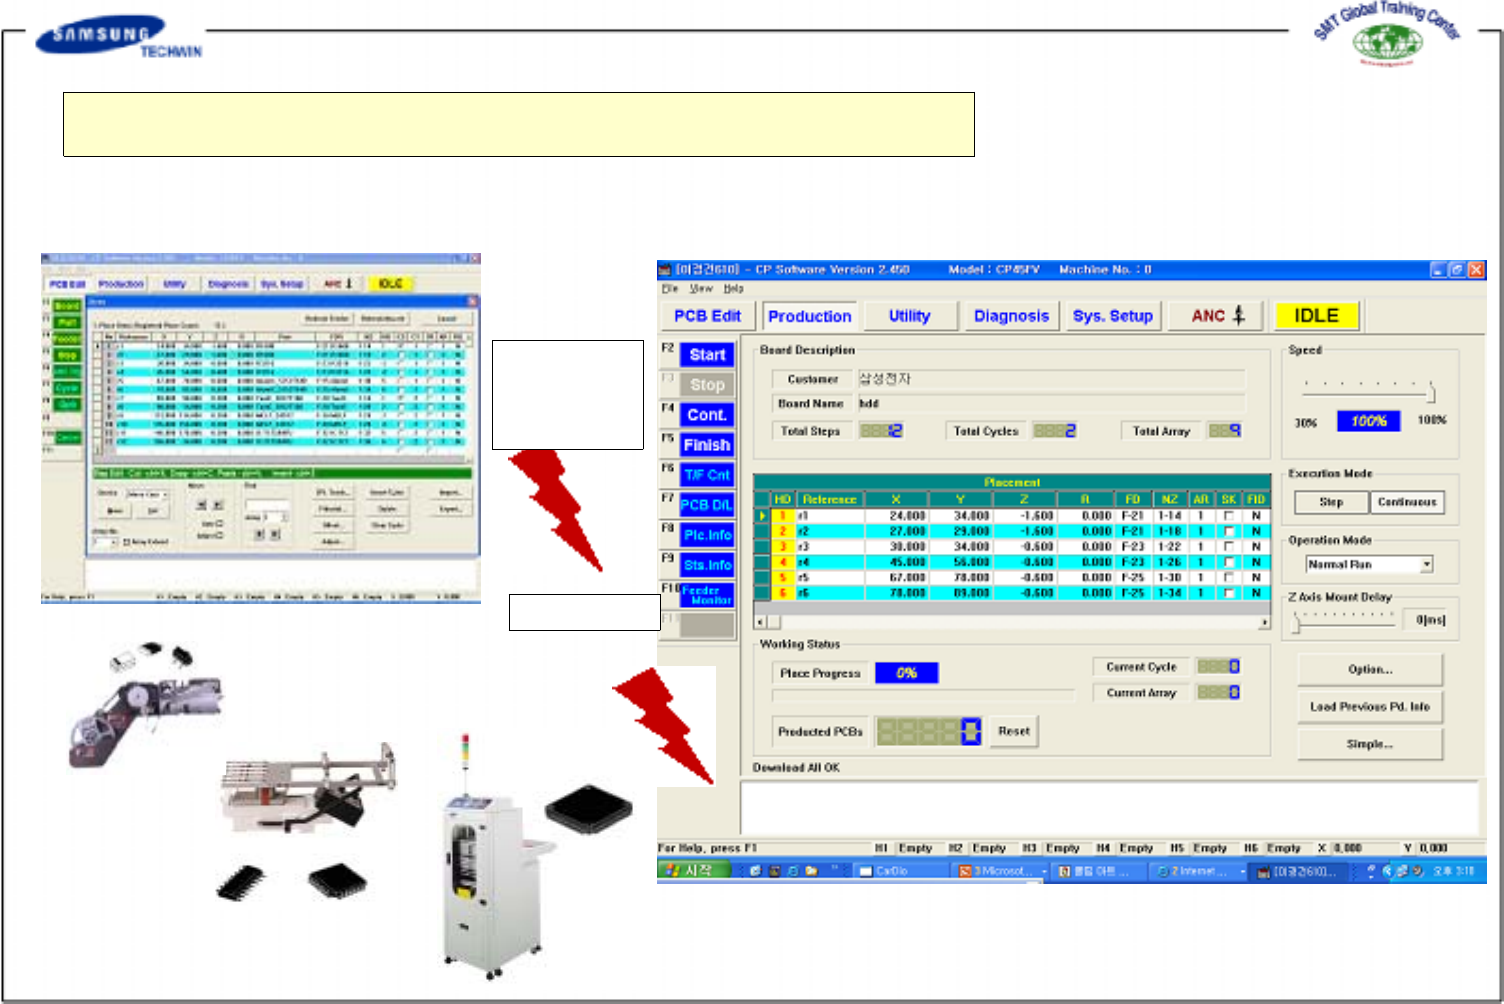Tick the SK checkbox for row r5
Viewport: 1504px width, 1004px height.
1229,578
